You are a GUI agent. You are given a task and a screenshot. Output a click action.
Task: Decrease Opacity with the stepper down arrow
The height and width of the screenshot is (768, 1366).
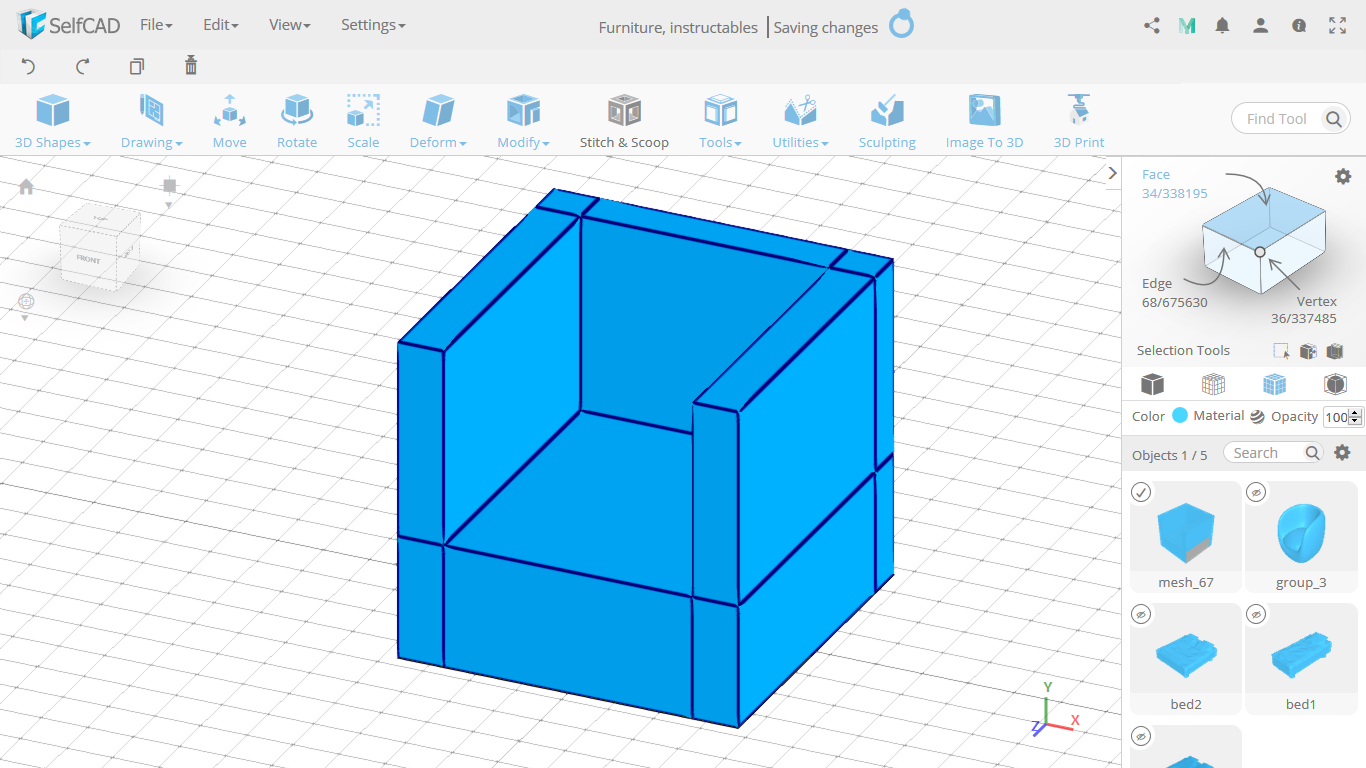coord(1355,421)
